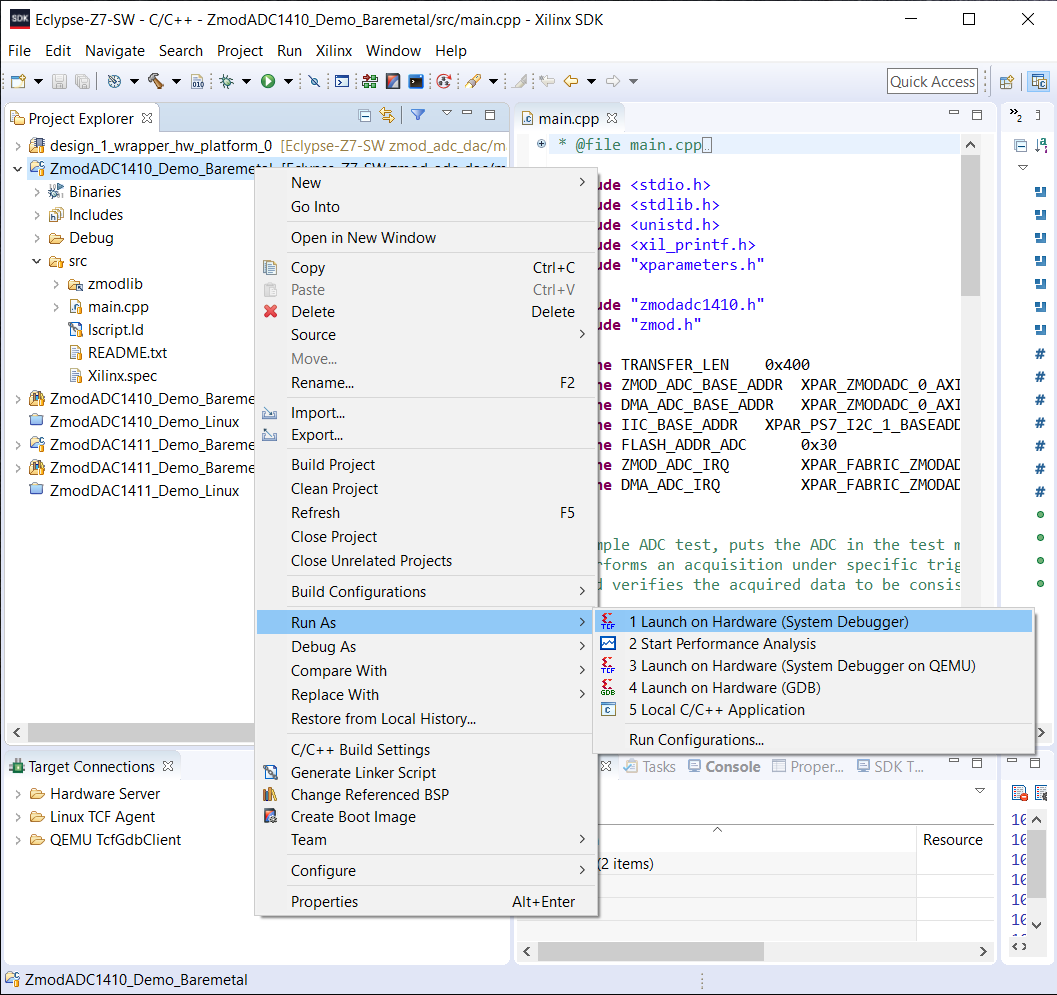Open the Xilinx menu
This screenshot has width=1057, height=995.
[334, 51]
